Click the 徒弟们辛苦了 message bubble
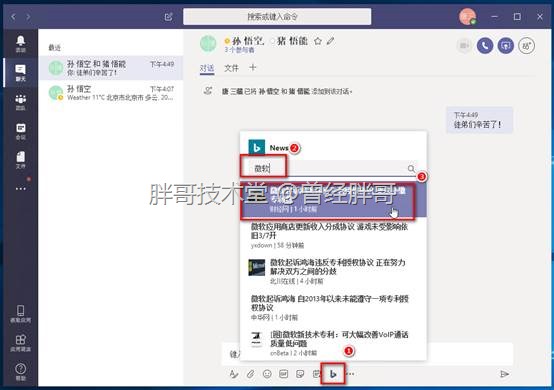The height and width of the screenshot is (390, 554). 479,120
